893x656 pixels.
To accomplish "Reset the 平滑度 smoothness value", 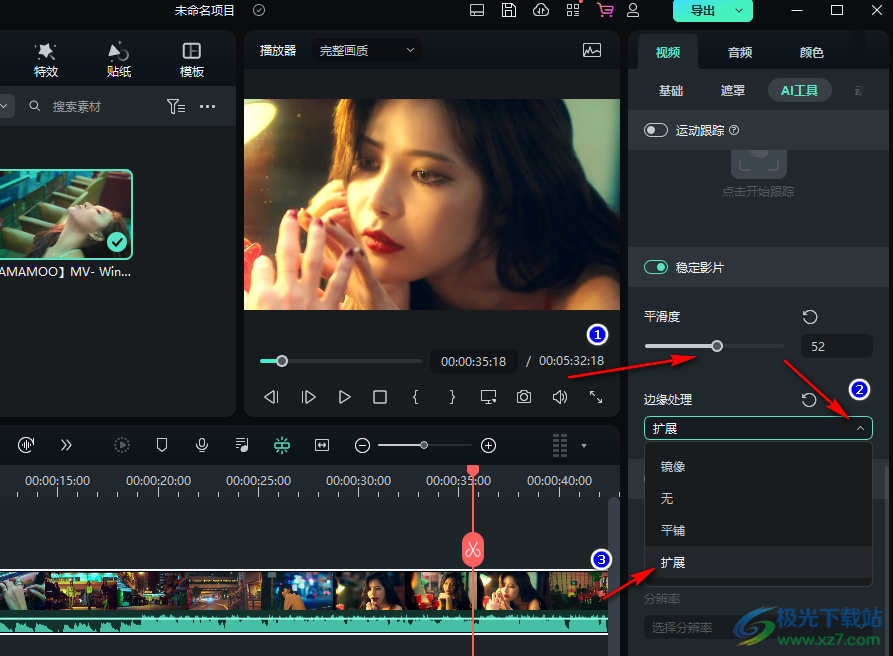I will click(x=810, y=317).
